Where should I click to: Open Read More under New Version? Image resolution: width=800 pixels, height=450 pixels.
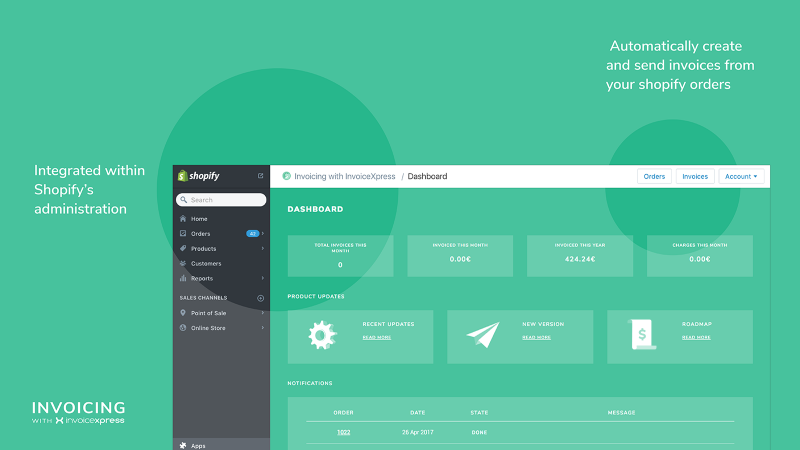pyautogui.click(x=536, y=337)
